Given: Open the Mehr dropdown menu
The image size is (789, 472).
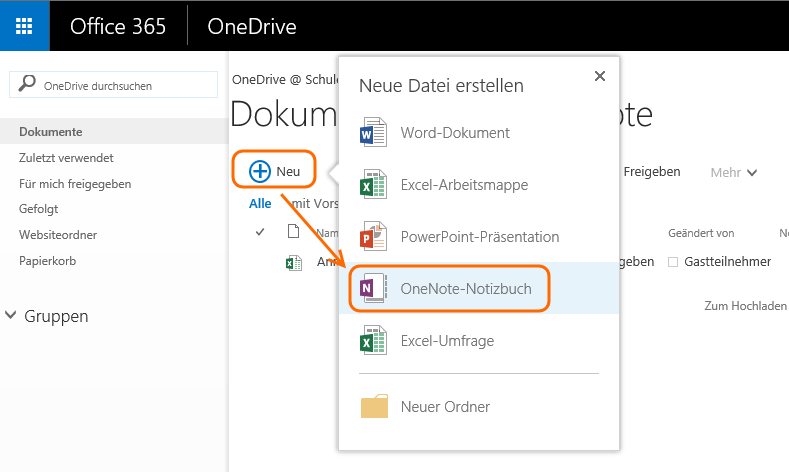Looking at the screenshot, I should 734,172.
